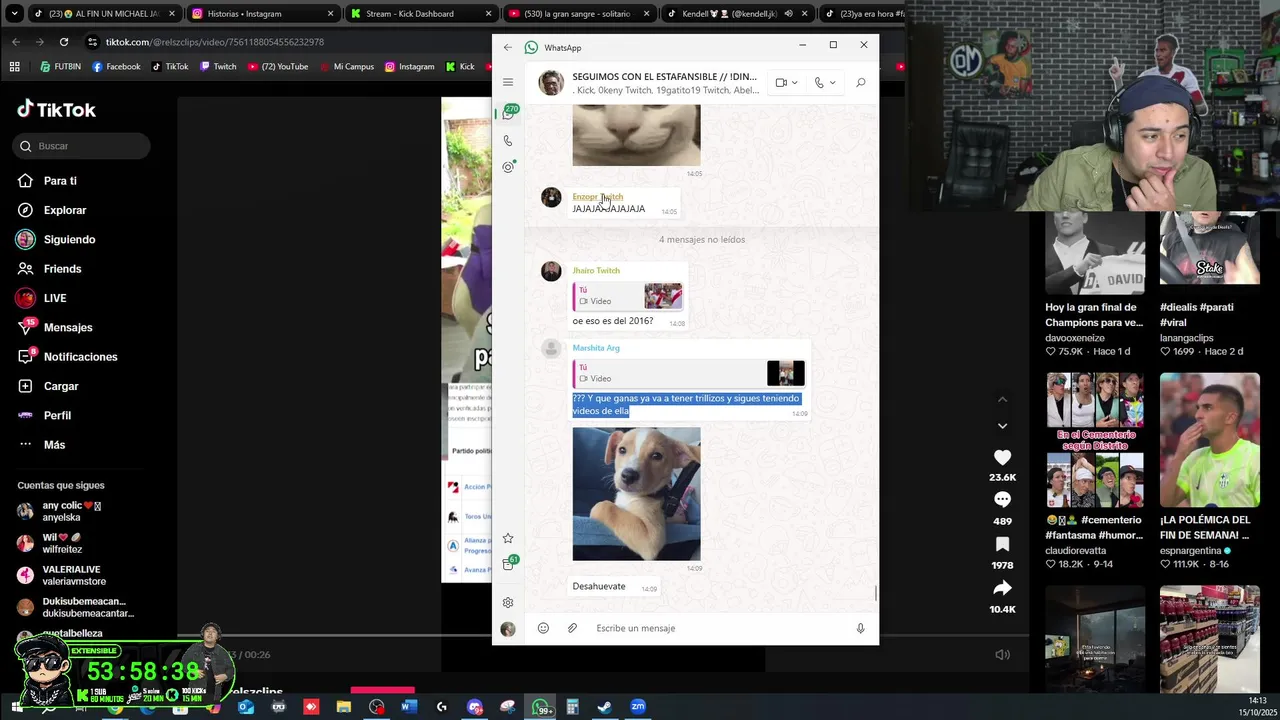Image resolution: width=1280 pixels, height=720 pixels.
Task: Open TikTok 'Notificaciones' sidebar item
Action: (x=80, y=357)
